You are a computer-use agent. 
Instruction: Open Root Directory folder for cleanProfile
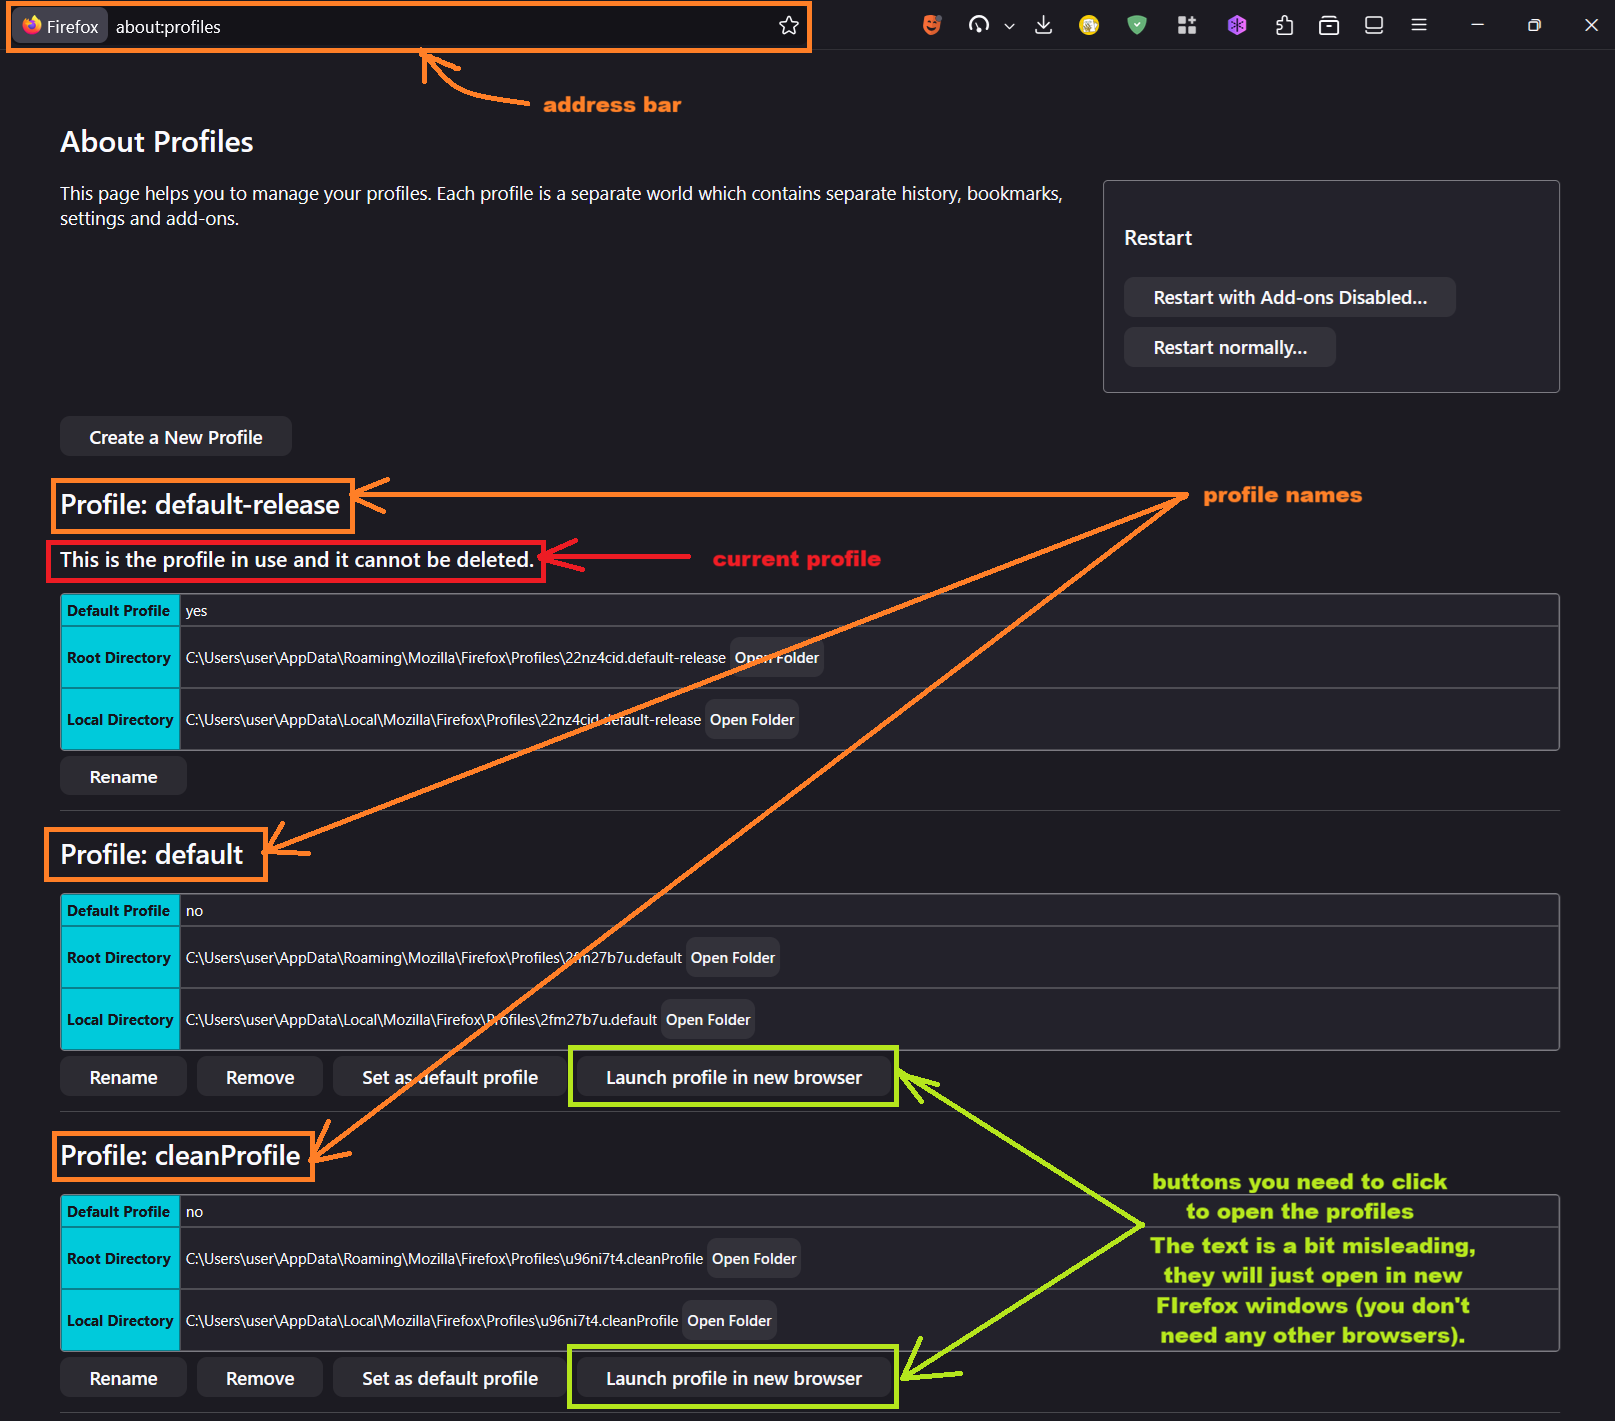tap(754, 1259)
